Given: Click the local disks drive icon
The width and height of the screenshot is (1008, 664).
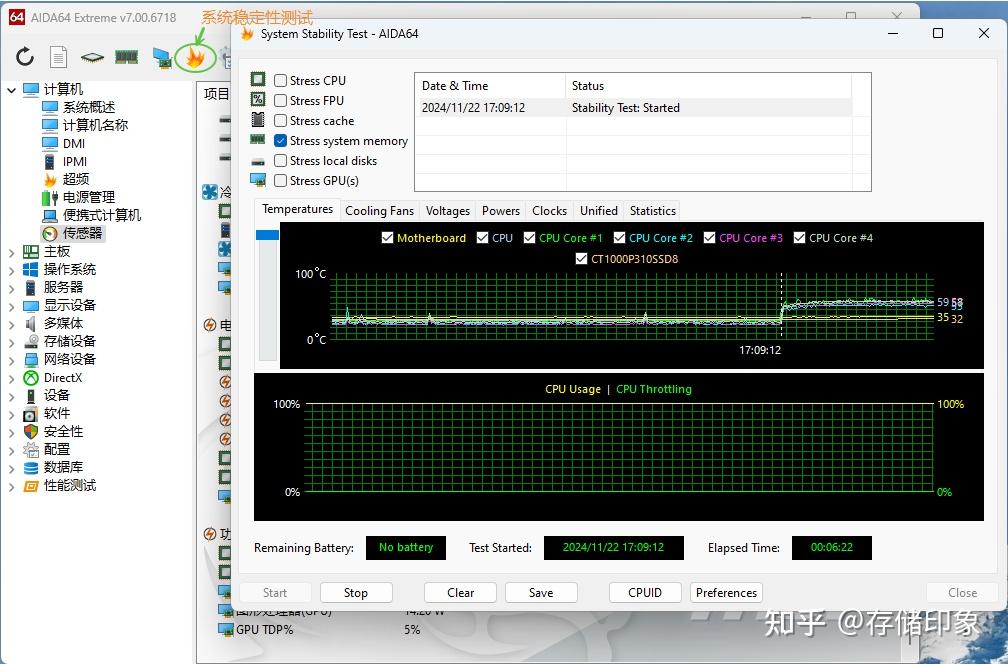Looking at the screenshot, I should [258, 161].
